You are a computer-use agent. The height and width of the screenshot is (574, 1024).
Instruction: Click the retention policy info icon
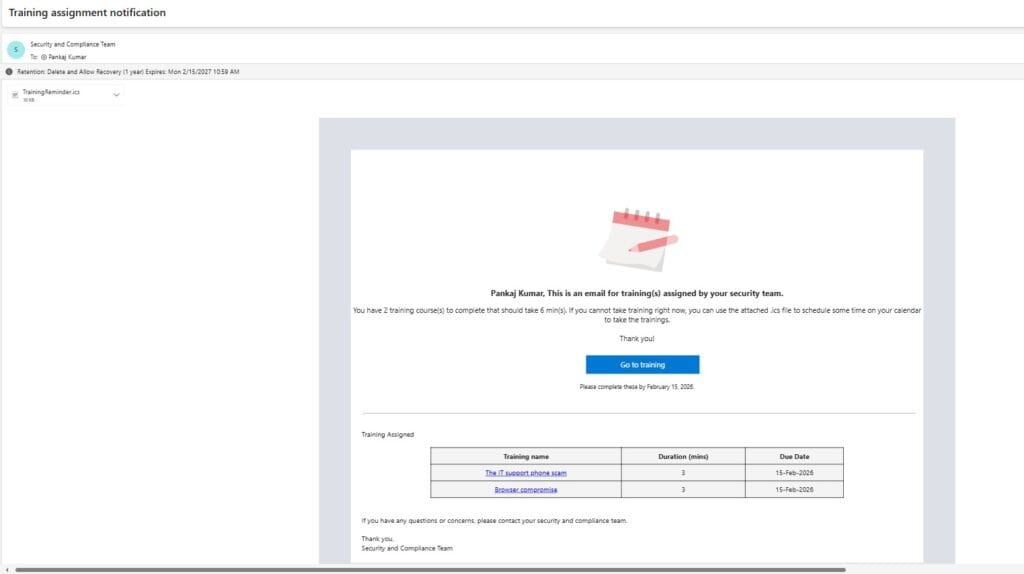pyautogui.click(x=9, y=72)
